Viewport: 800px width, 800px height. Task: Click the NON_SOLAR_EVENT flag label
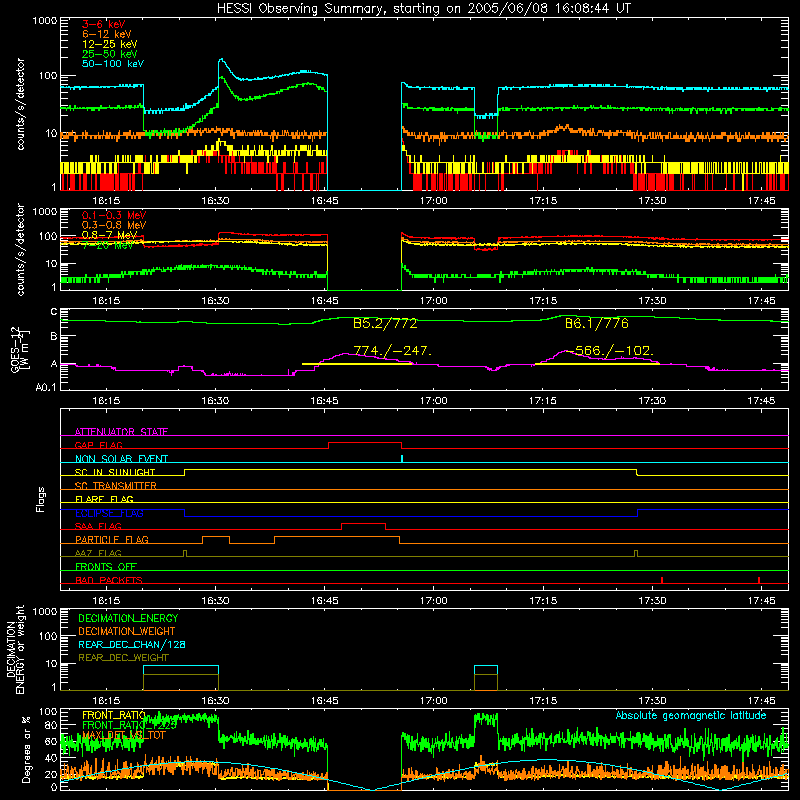point(121,459)
